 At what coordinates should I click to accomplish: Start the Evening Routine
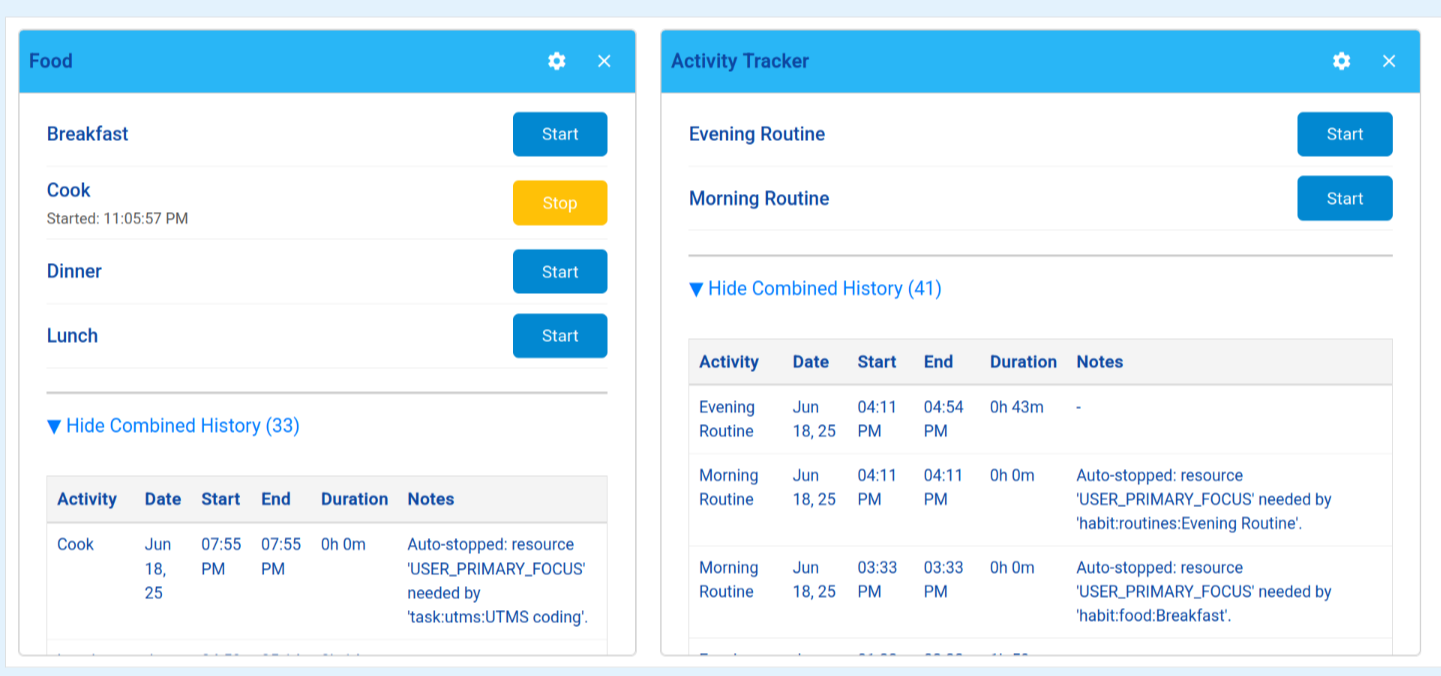tap(1344, 134)
